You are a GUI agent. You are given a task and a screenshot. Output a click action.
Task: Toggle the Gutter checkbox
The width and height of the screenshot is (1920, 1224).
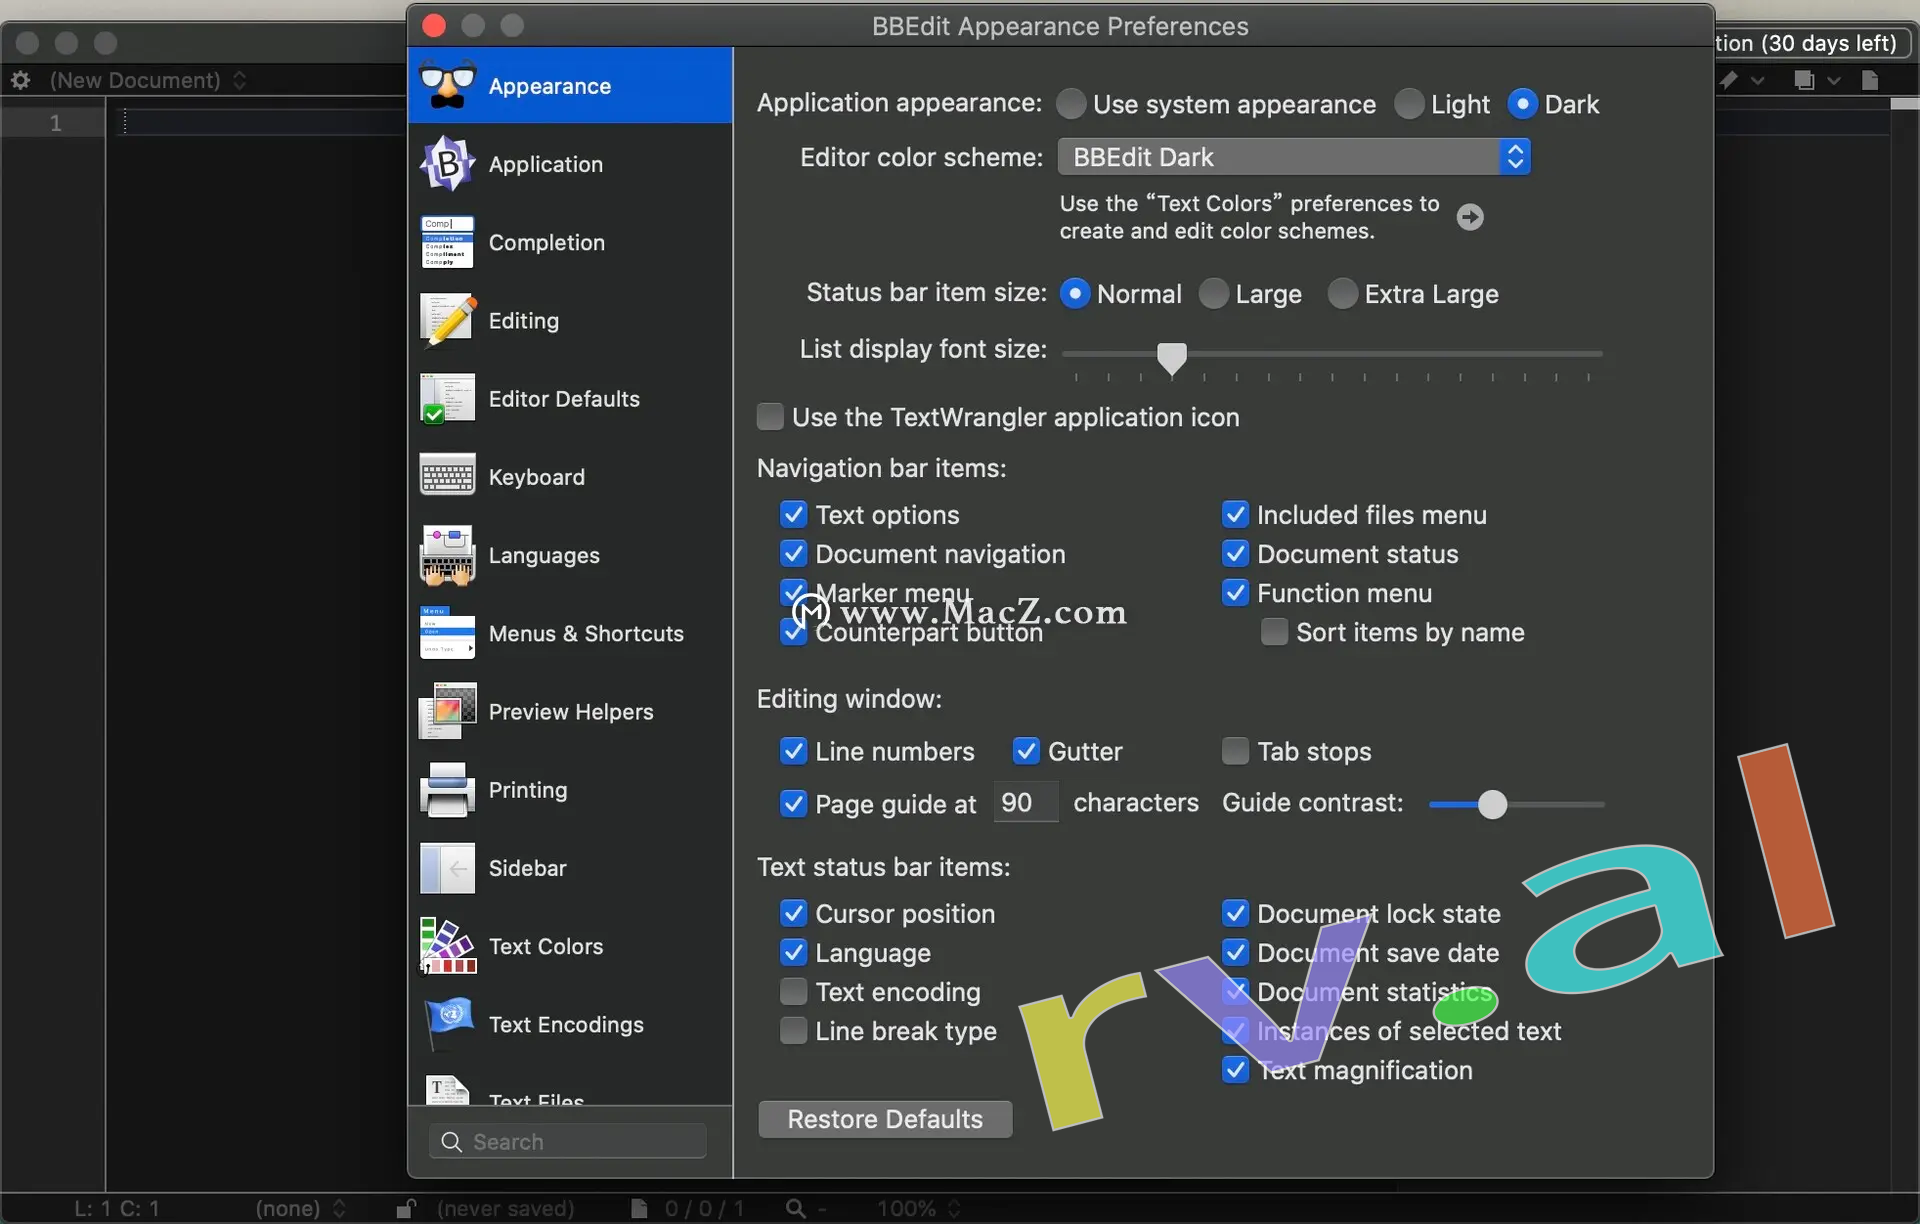[1026, 751]
